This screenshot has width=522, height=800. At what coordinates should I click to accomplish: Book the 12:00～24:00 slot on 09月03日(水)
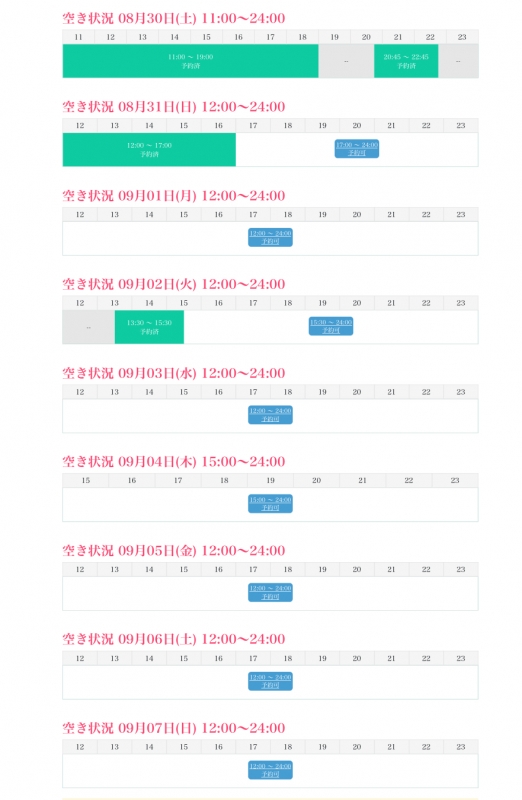tap(270, 415)
